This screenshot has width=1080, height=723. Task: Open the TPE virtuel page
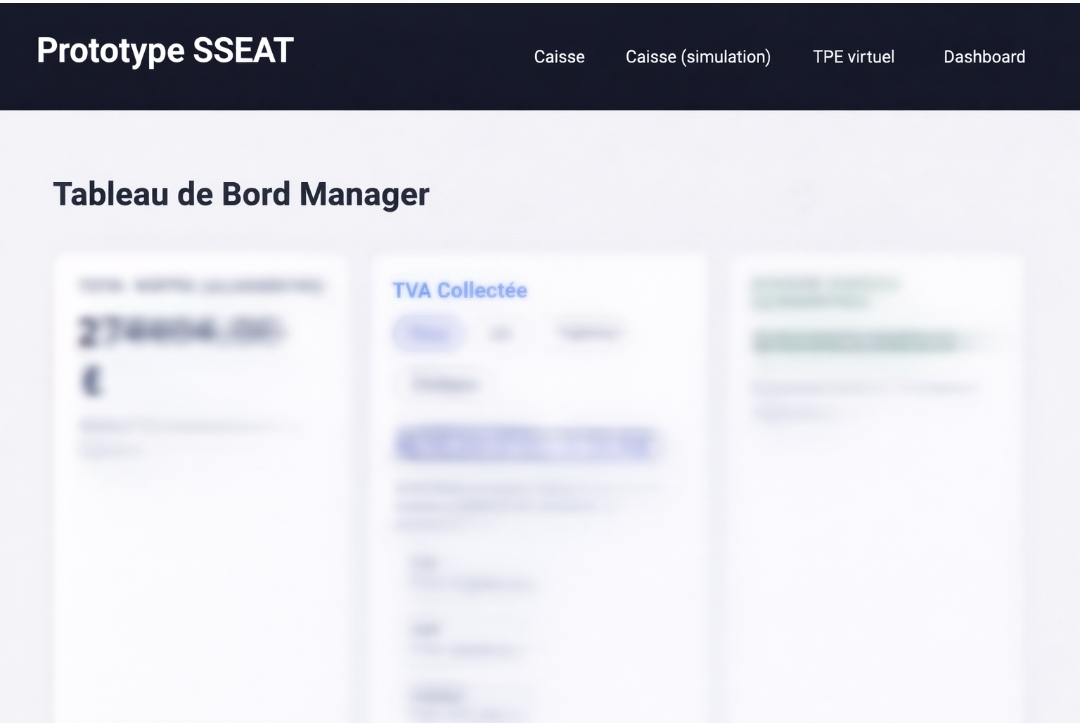[x=853, y=57]
